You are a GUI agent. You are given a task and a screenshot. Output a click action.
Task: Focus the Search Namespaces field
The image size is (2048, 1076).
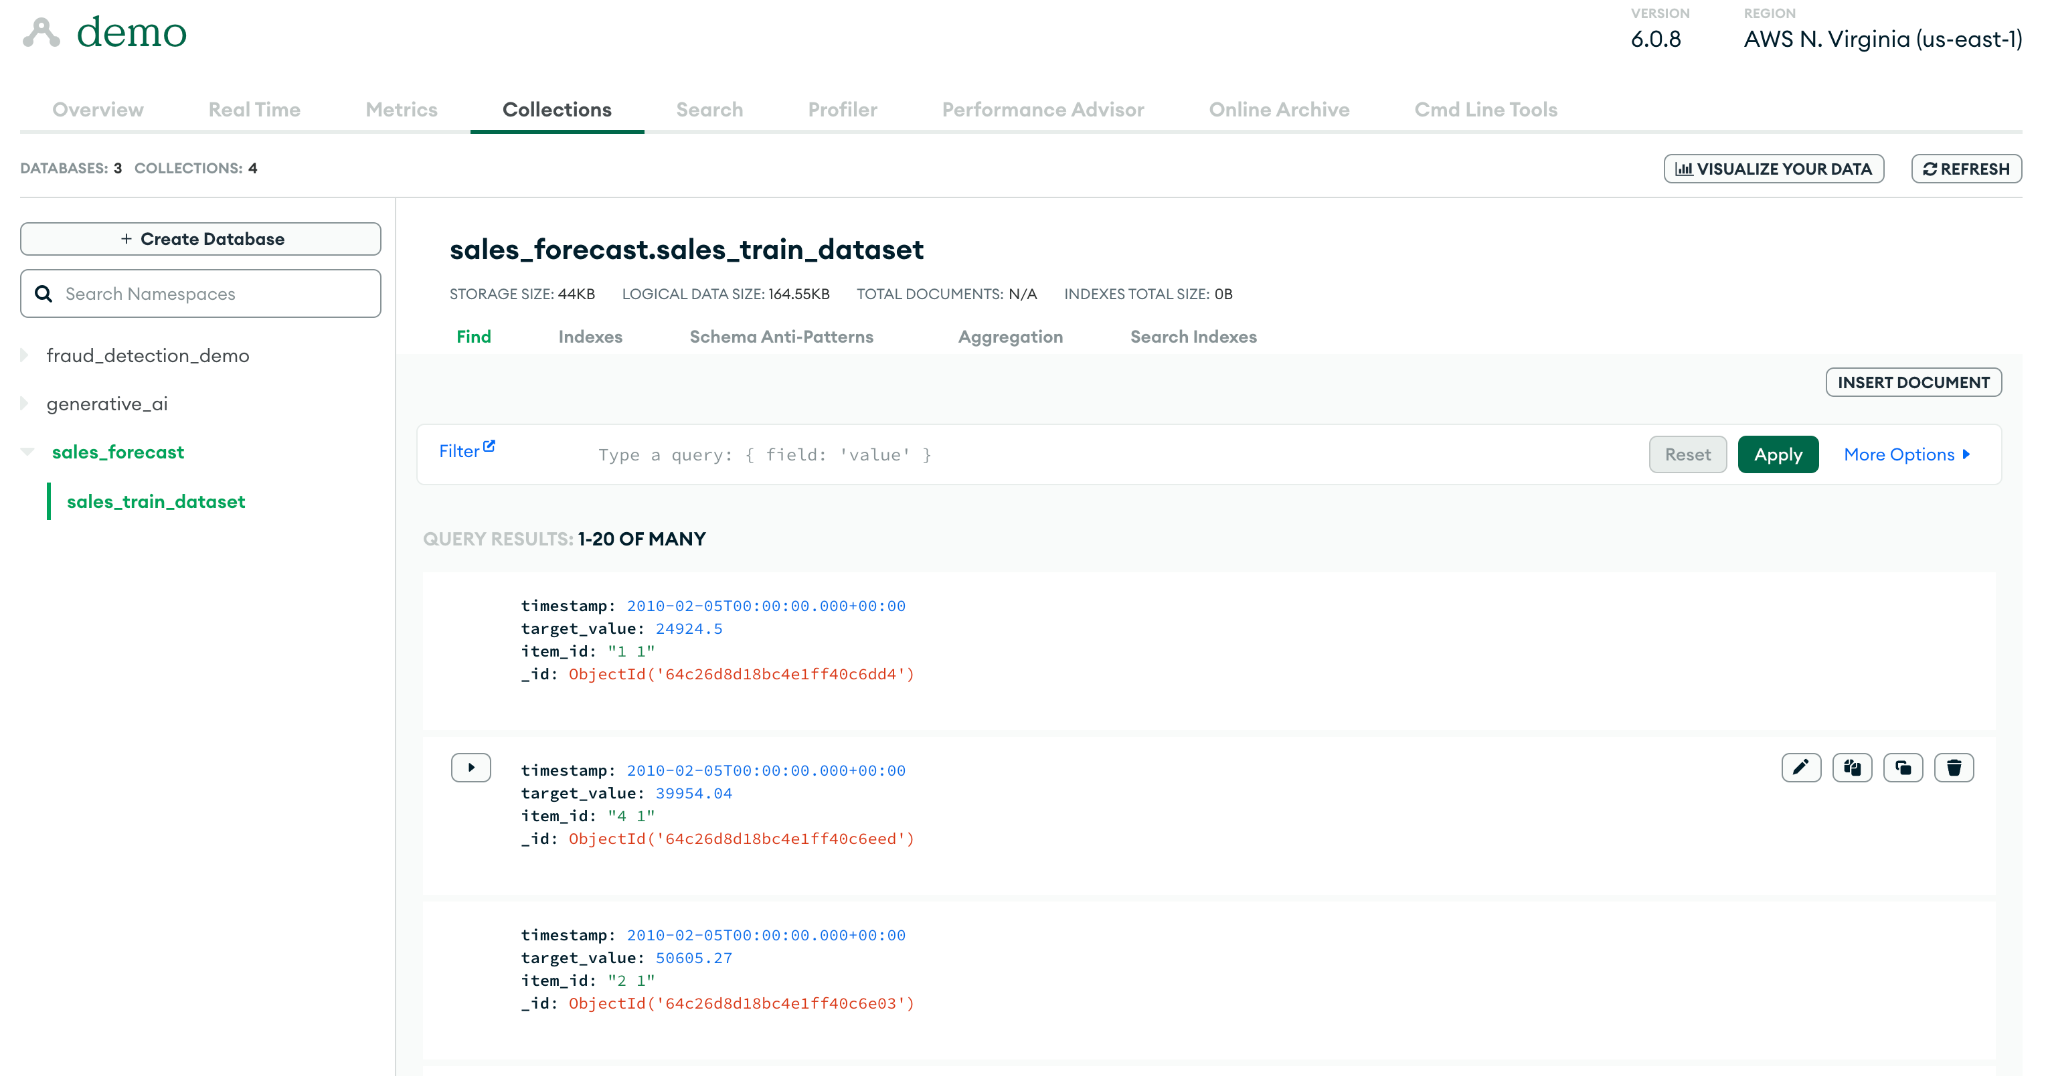coord(200,294)
